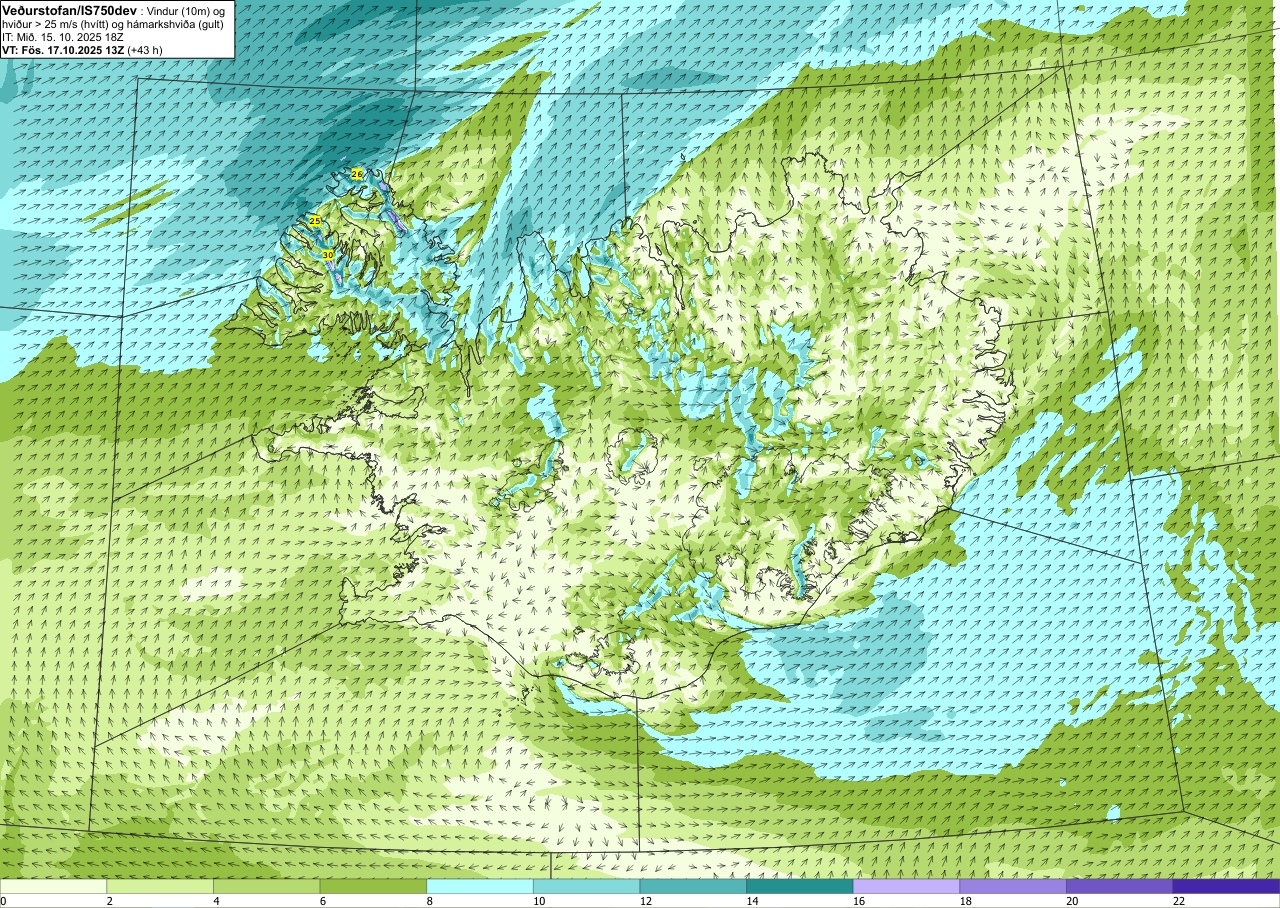
Task: Click the legend scale number 10
Action: 539,901
